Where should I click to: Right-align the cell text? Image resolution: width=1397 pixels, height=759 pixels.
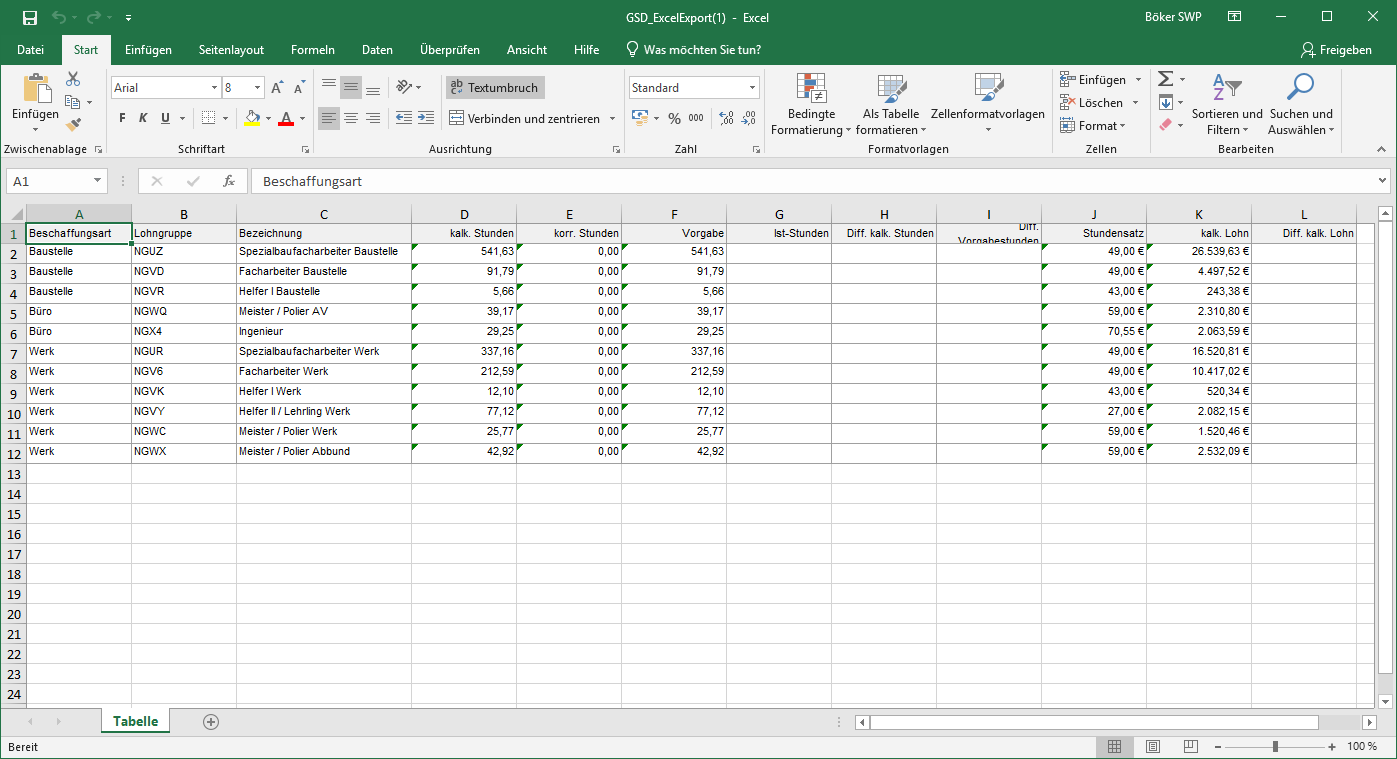pyautogui.click(x=373, y=118)
